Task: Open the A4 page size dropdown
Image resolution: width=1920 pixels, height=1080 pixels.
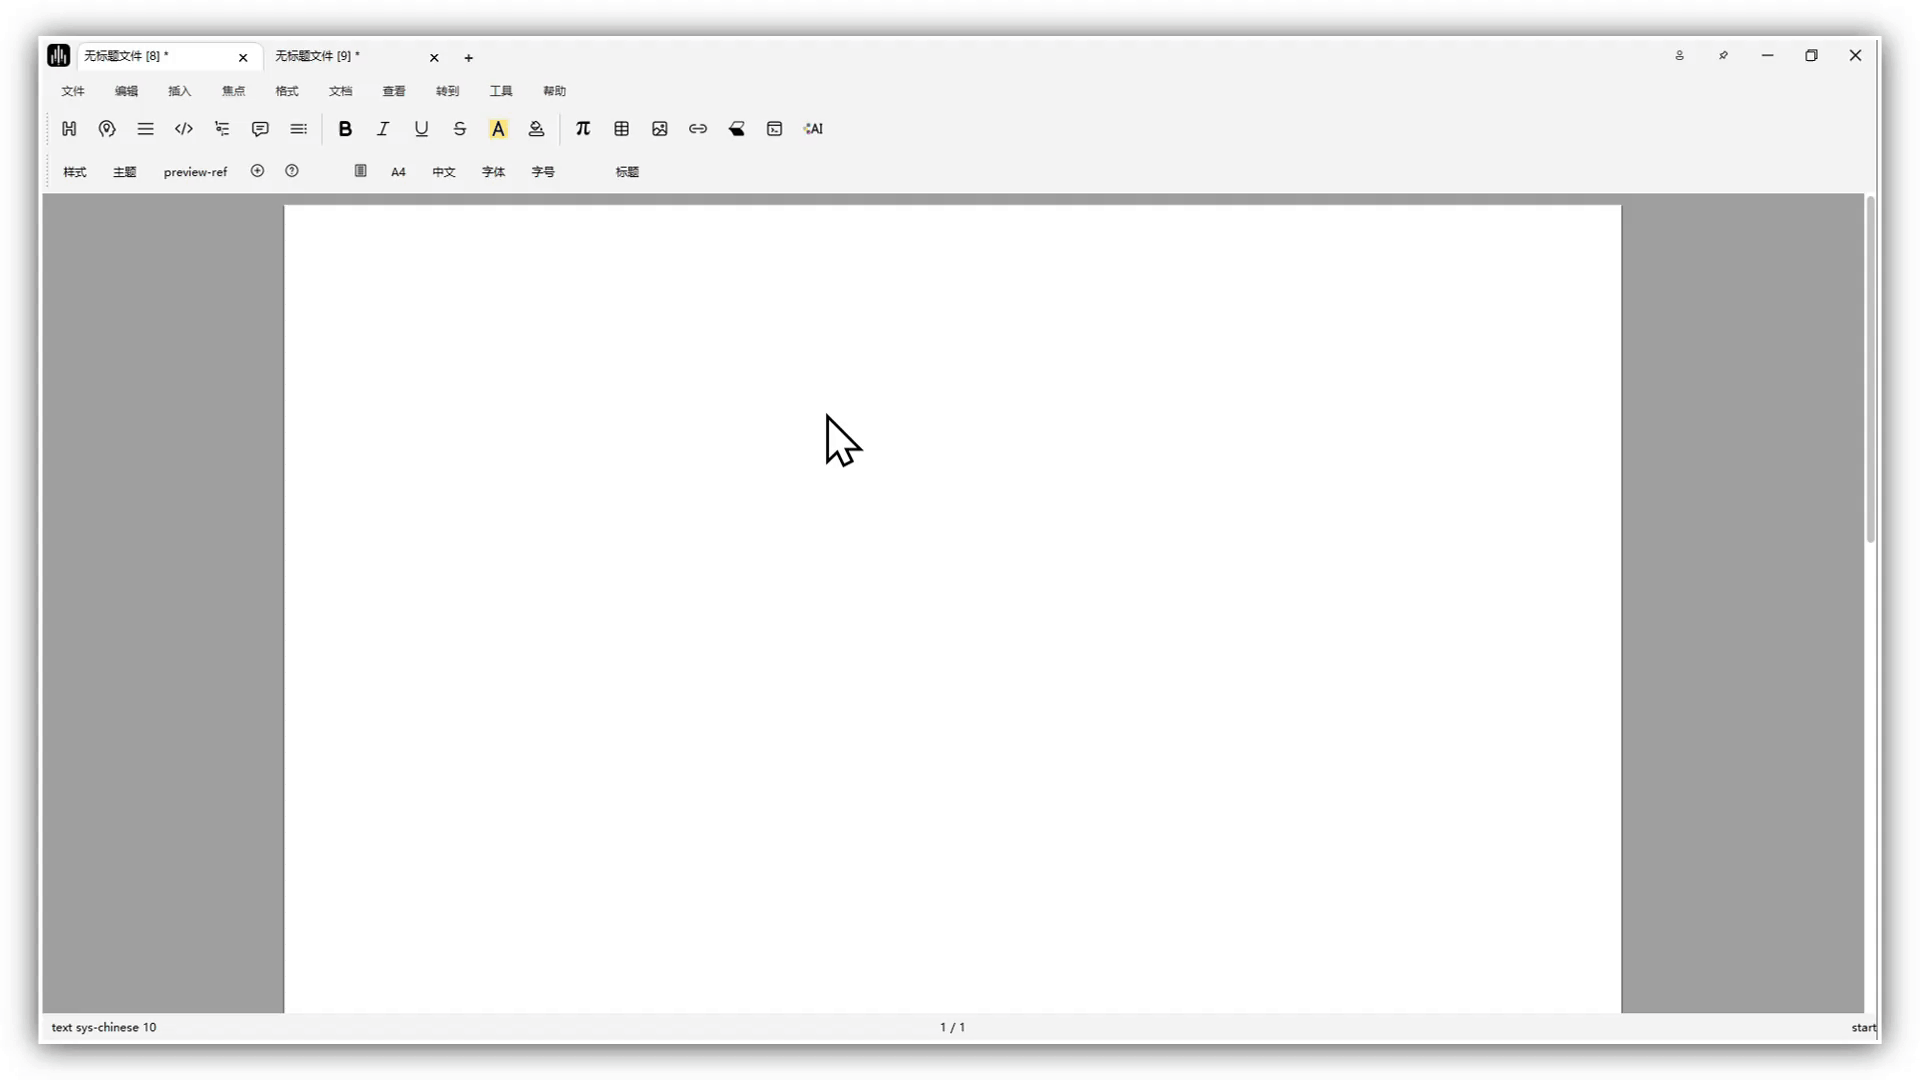Action: click(x=398, y=172)
